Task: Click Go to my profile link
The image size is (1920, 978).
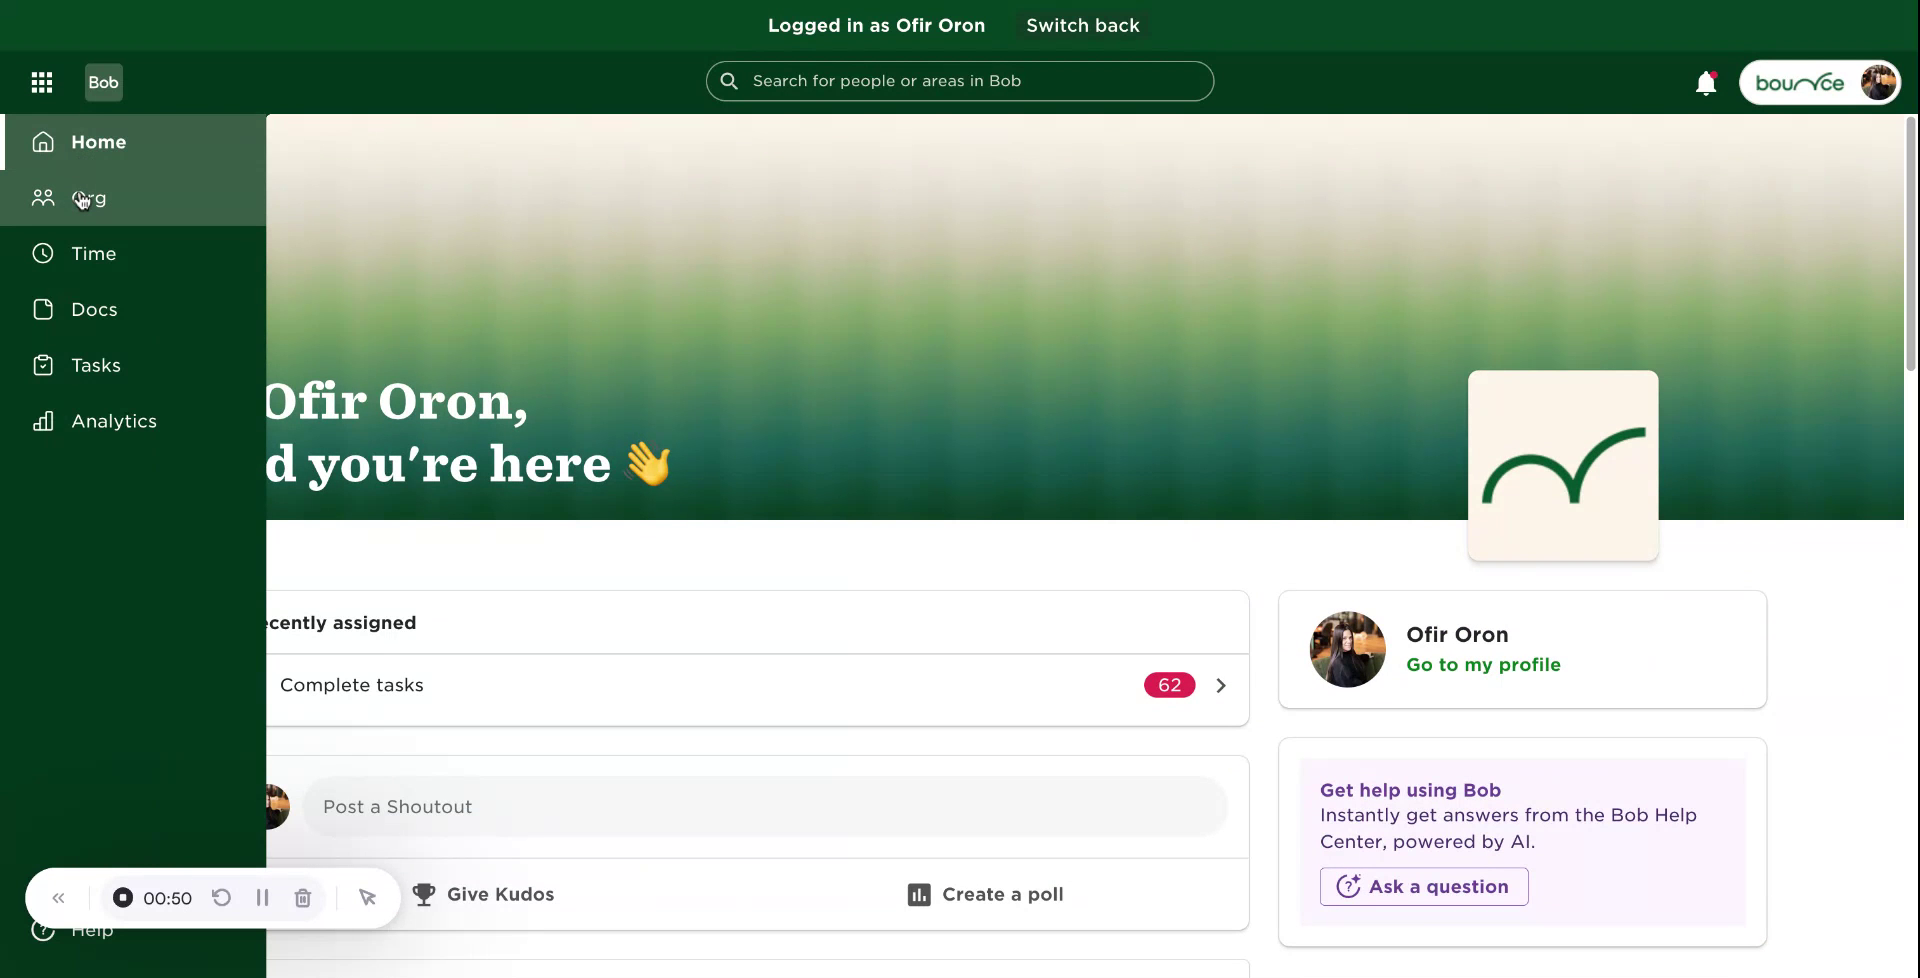Action: [x=1483, y=664]
